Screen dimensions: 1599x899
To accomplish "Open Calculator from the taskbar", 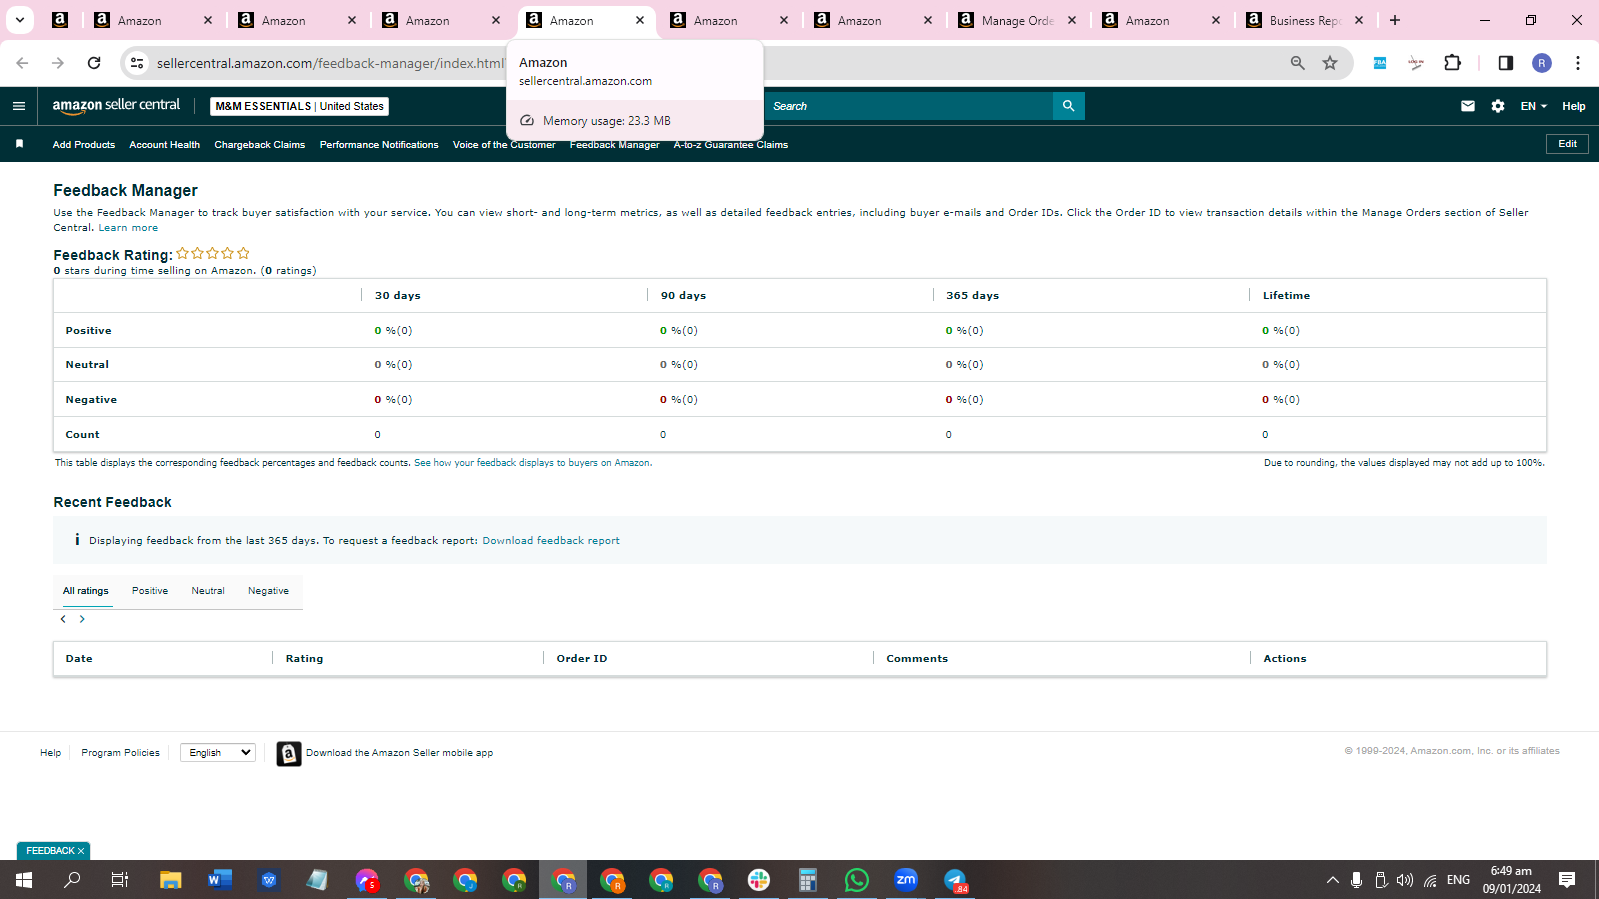I will click(x=808, y=880).
